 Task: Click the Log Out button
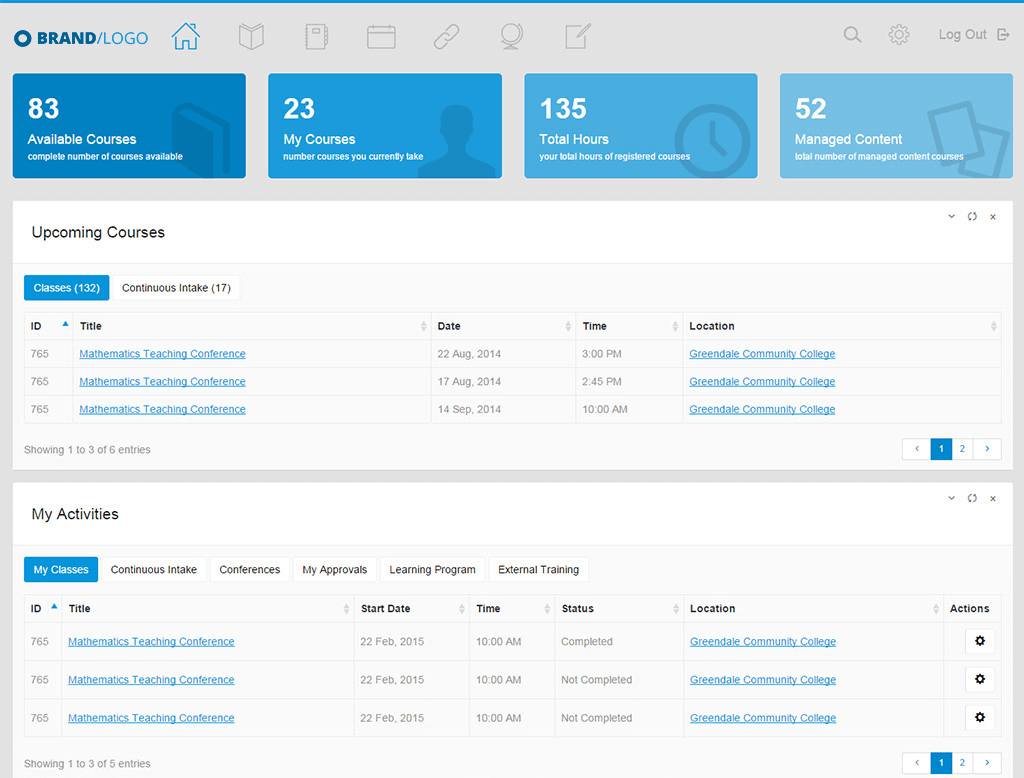961,35
